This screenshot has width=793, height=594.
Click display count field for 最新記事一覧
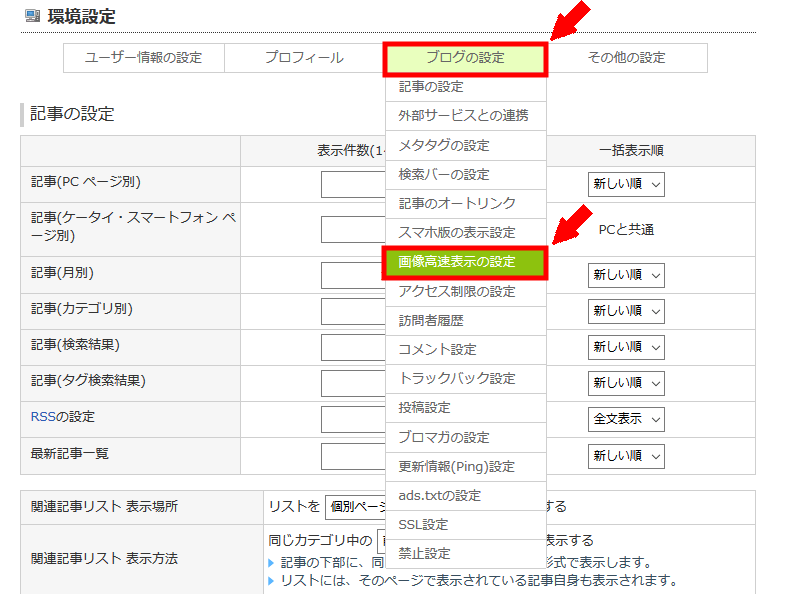point(354,456)
